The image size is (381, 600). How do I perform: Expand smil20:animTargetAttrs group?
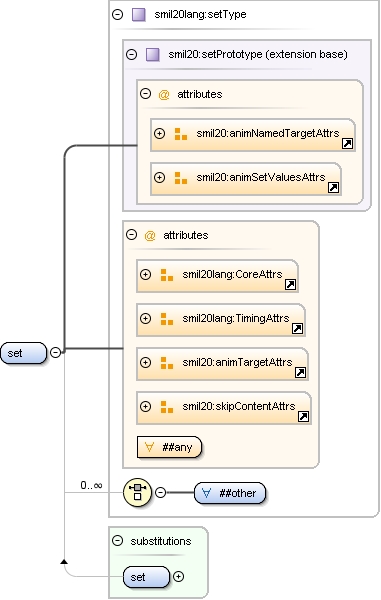145,362
